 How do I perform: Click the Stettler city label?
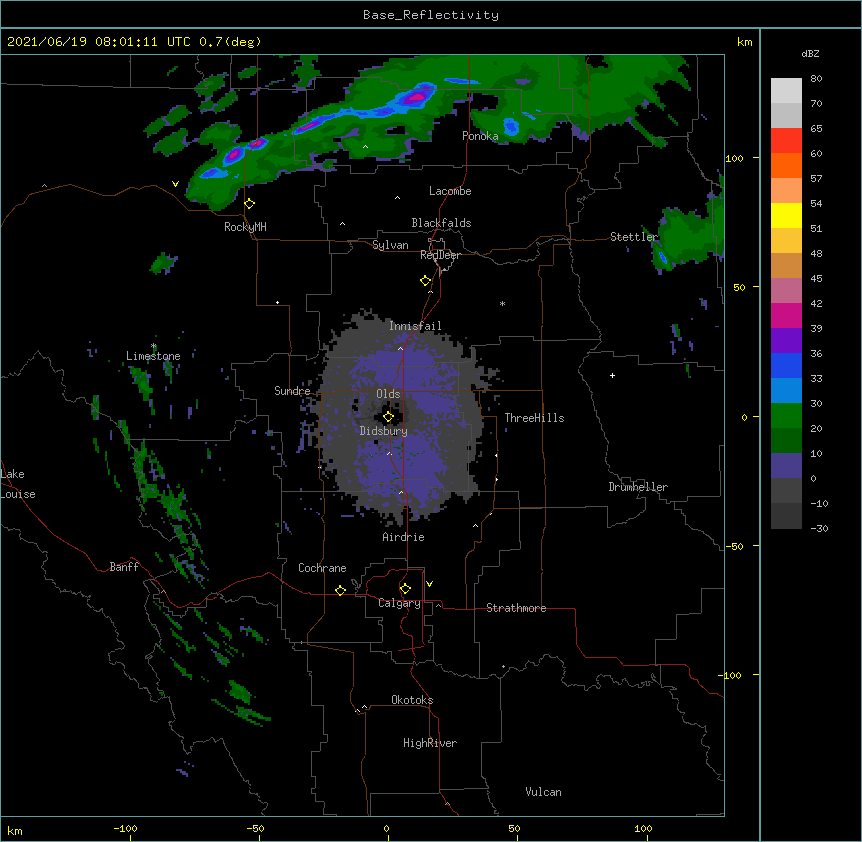pyautogui.click(x=634, y=237)
